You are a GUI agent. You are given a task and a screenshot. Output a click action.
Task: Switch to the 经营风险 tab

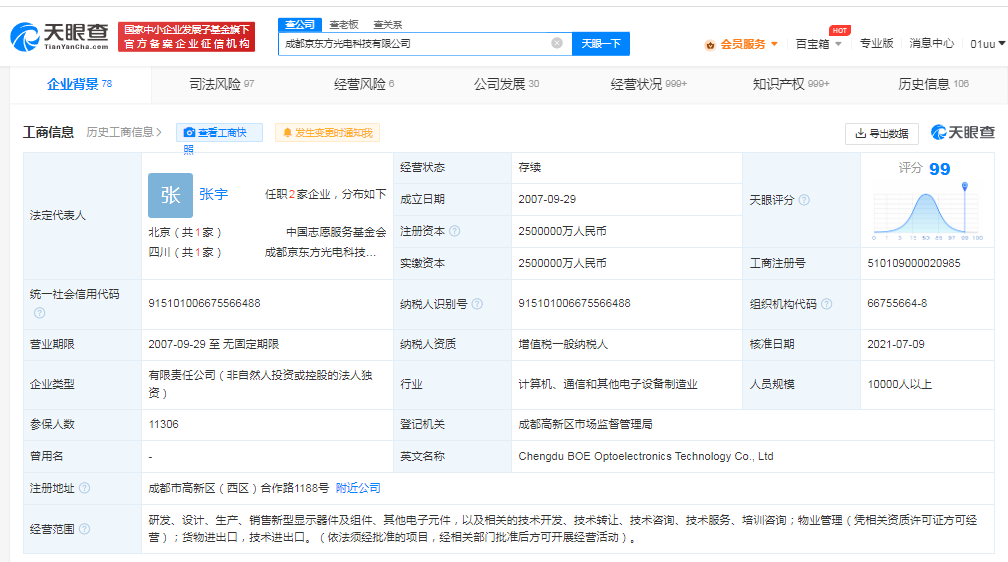(x=364, y=84)
